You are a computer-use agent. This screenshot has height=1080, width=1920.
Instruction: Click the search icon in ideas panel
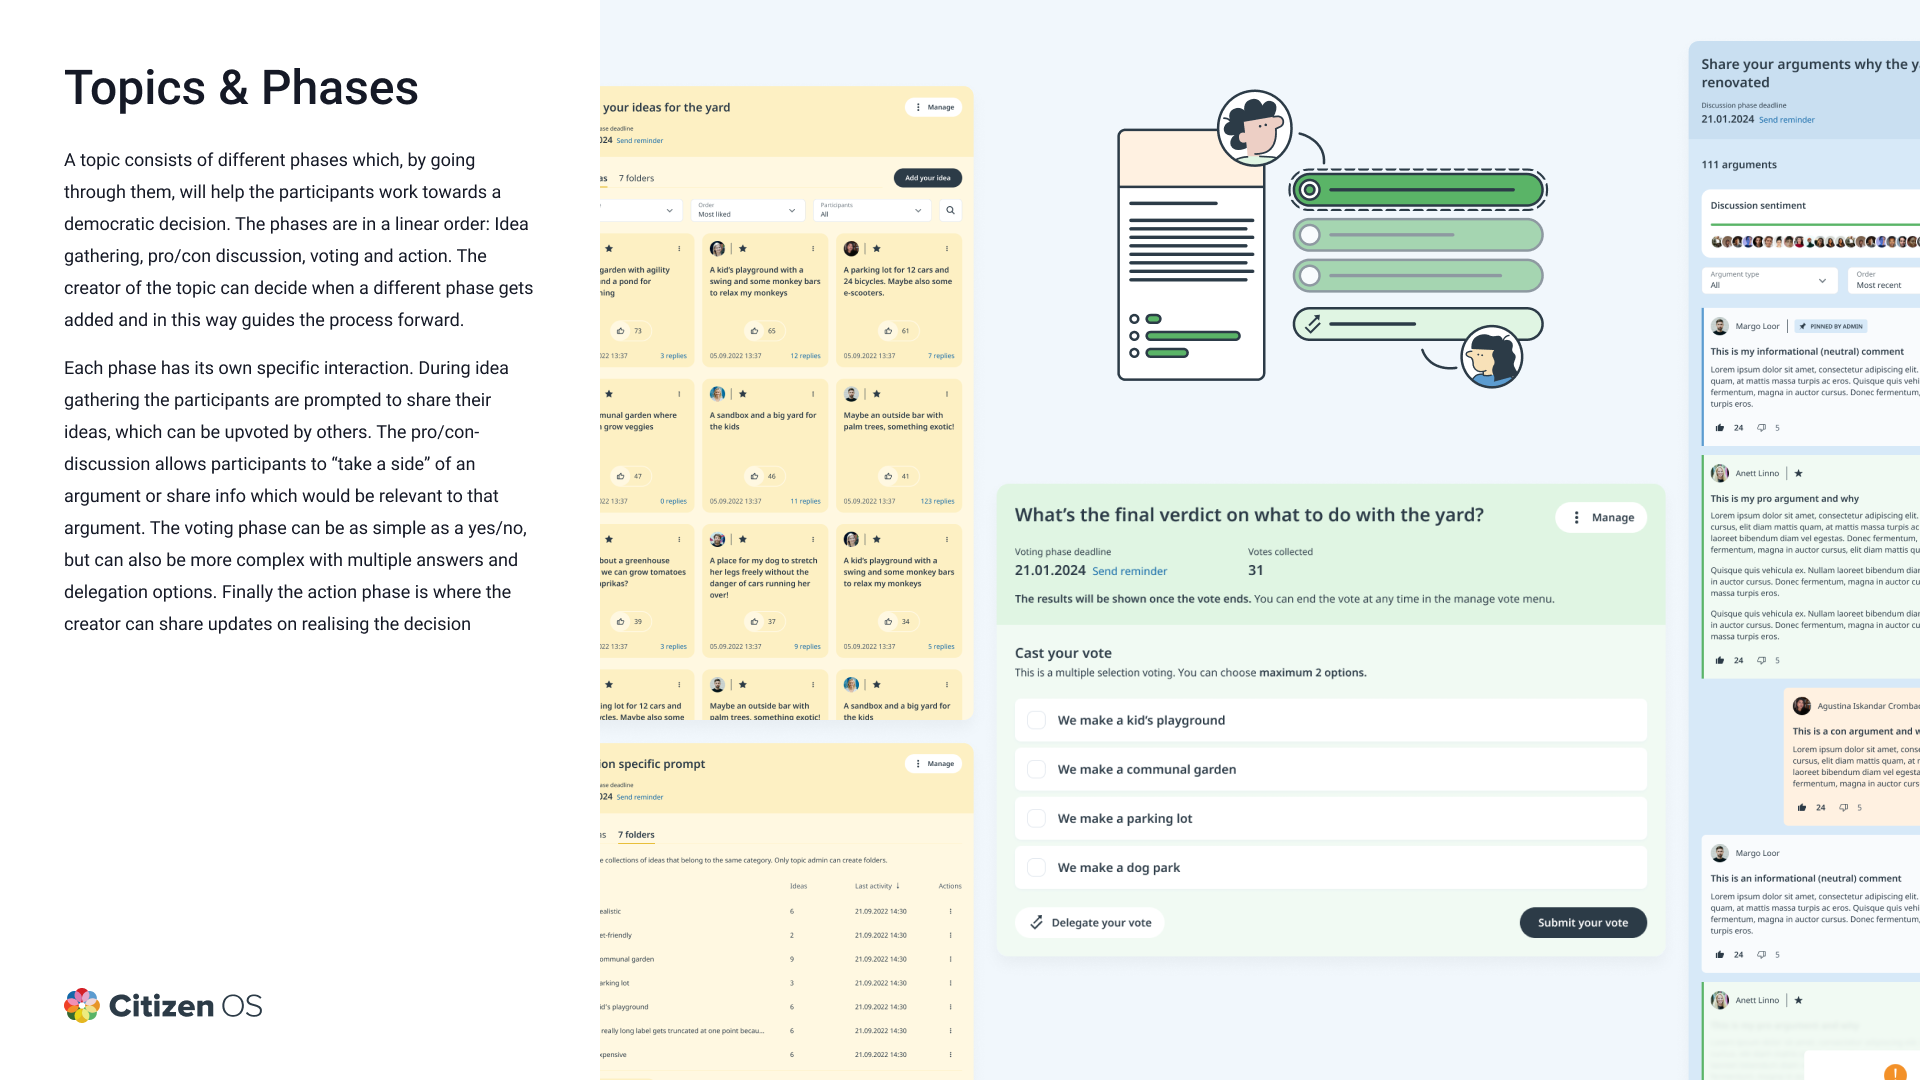(x=950, y=210)
